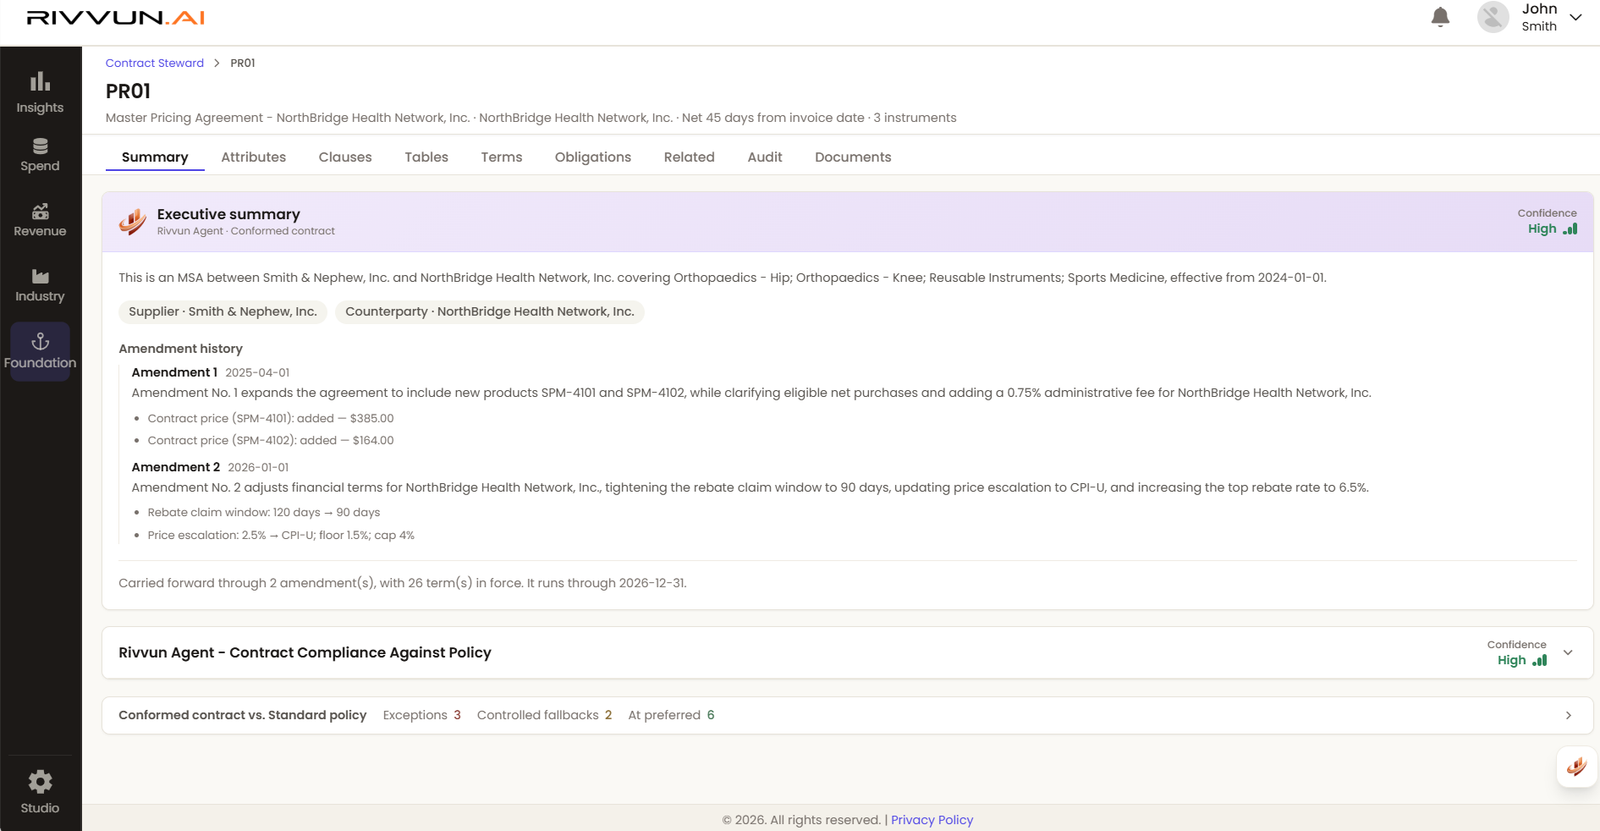Viewport: 1600px width, 831px height.
Task: Expand the Contract Compliance Against Policy panel
Action: coord(1568,653)
